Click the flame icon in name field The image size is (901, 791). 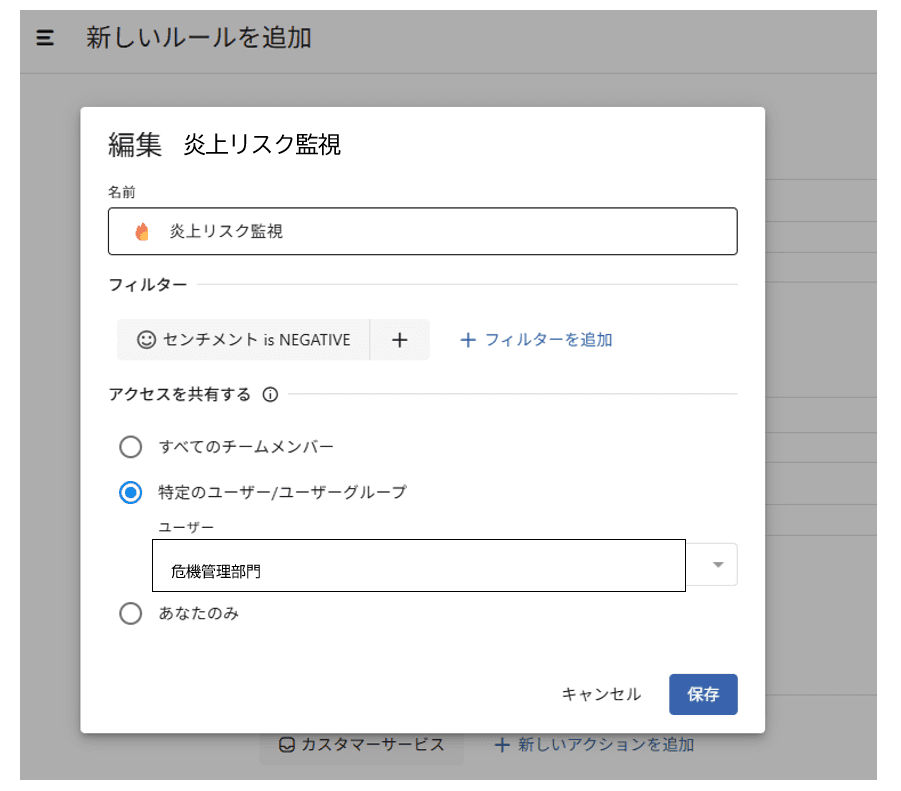(x=142, y=231)
